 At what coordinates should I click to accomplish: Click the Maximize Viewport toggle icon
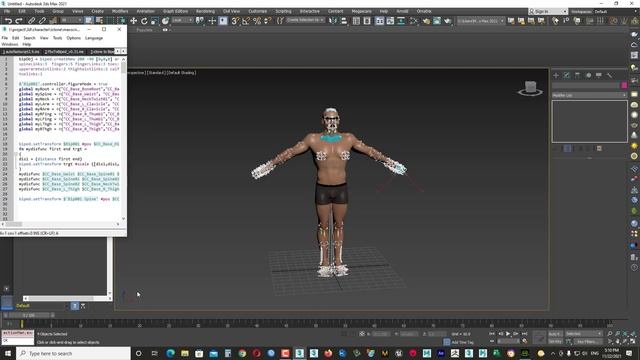point(633,341)
